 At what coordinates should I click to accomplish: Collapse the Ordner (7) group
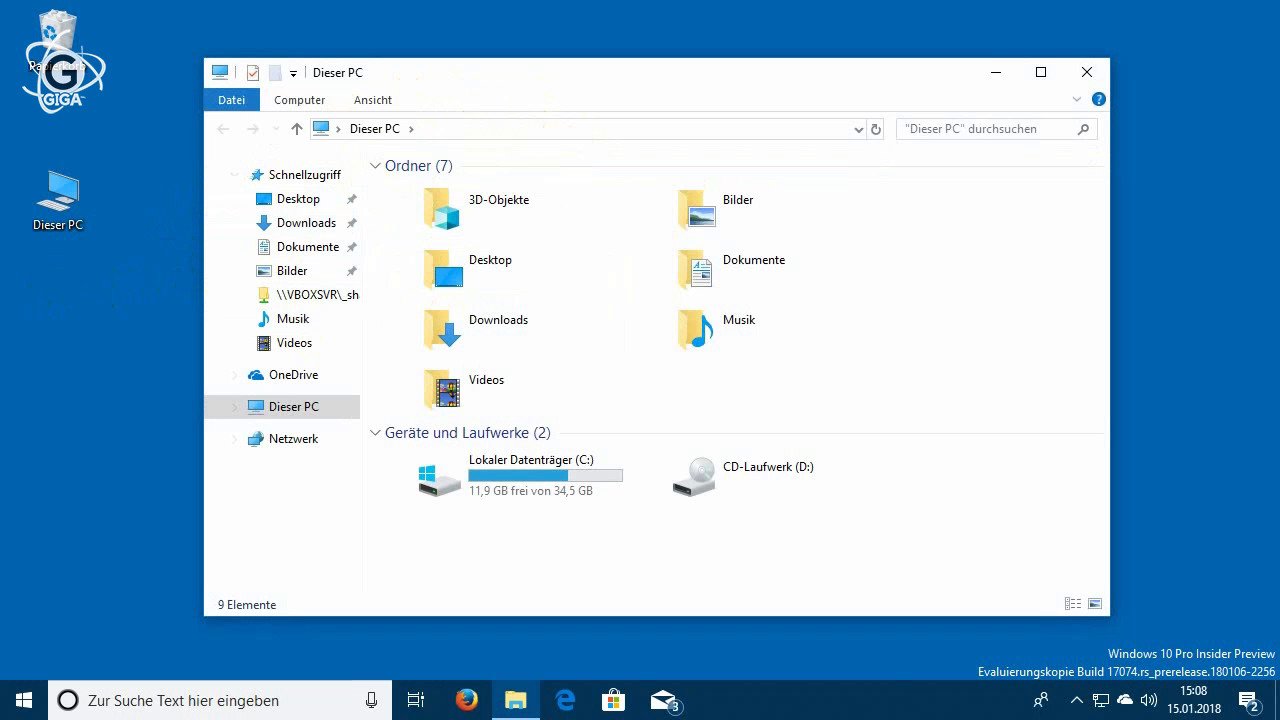point(376,166)
